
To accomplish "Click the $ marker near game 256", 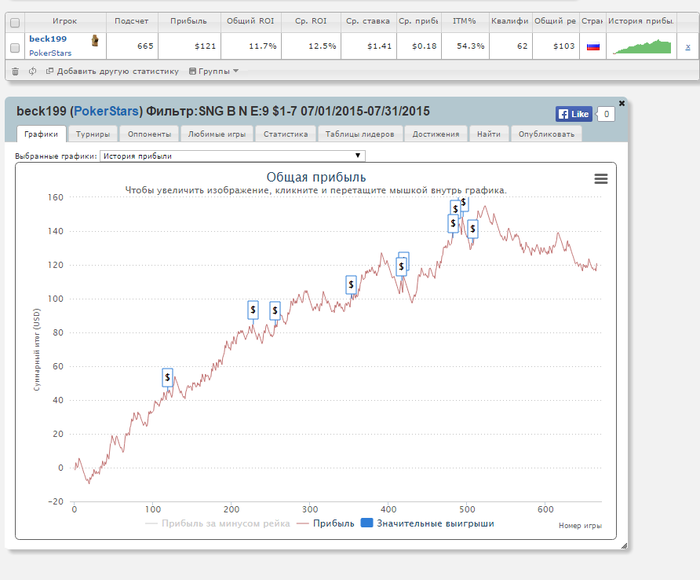I will tap(275, 310).
